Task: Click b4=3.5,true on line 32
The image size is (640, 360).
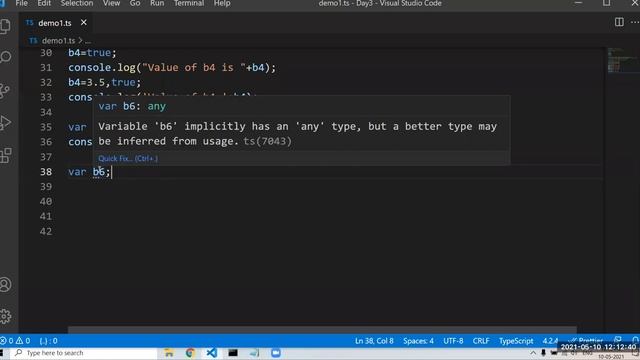Action: (104, 82)
